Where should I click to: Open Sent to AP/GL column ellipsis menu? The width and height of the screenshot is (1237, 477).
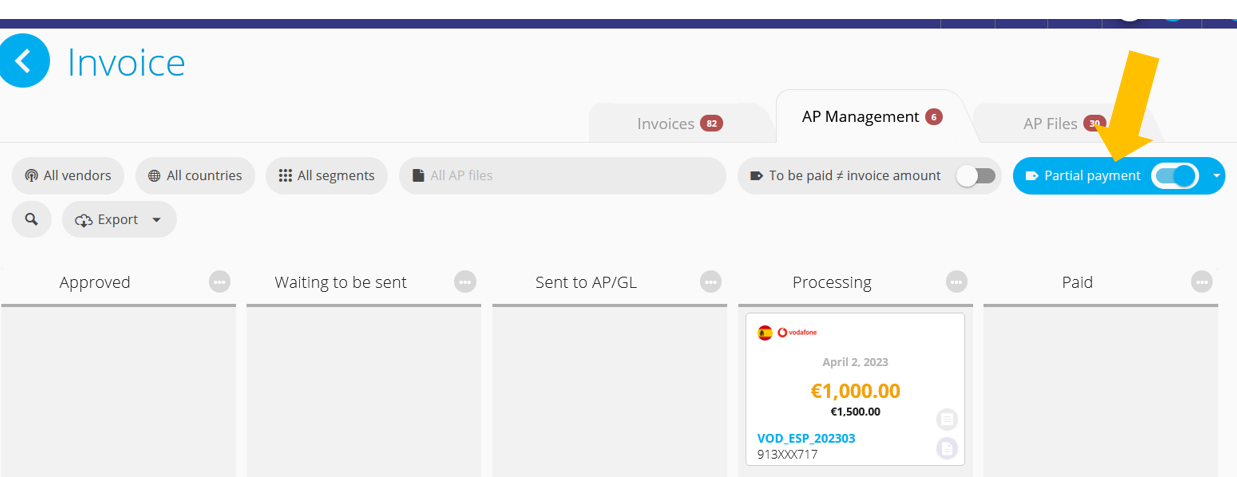[x=711, y=282]
